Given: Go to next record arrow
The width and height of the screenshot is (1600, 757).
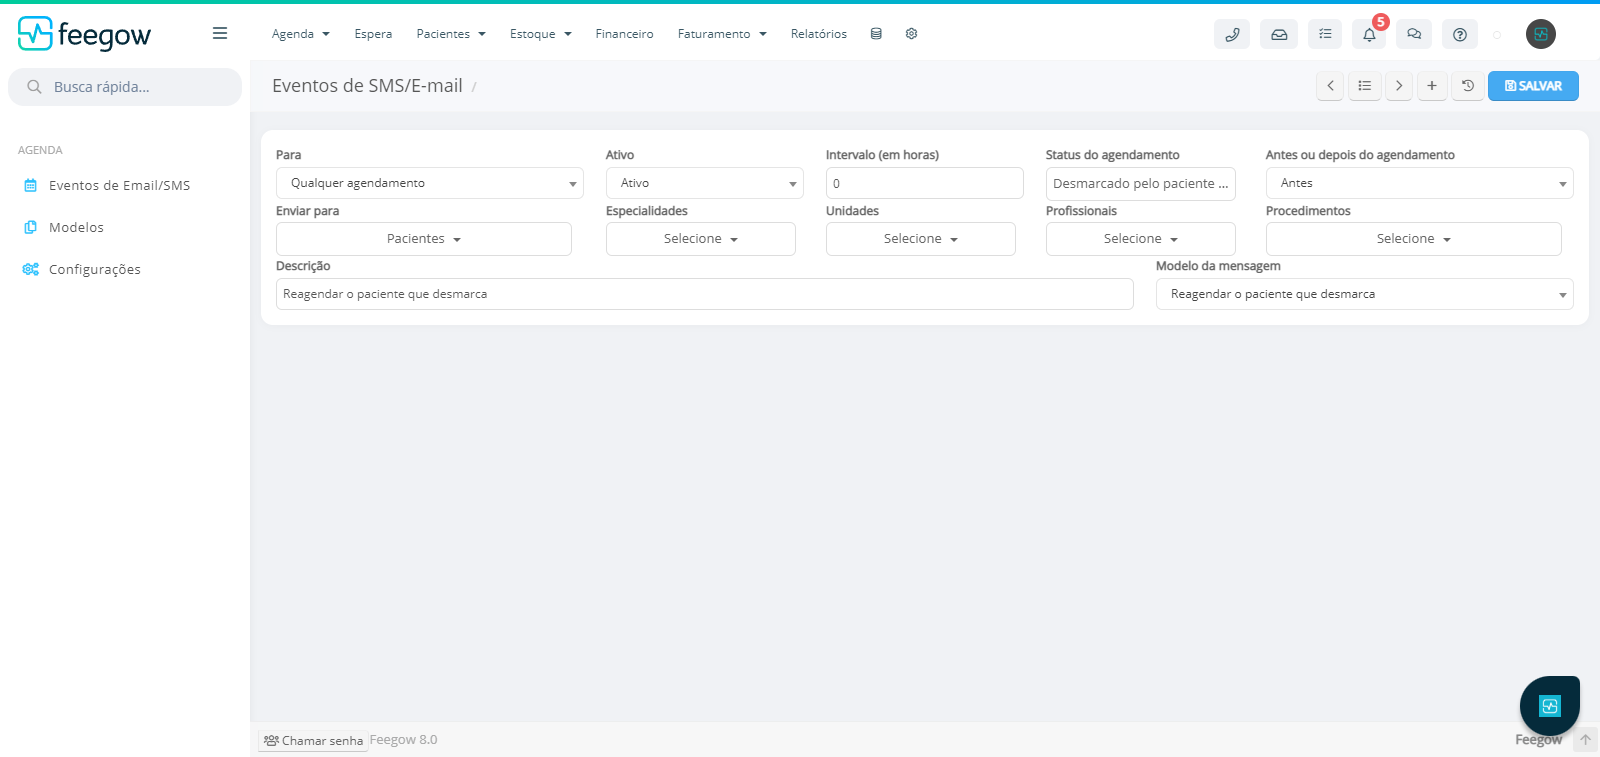Looking at the screenshot, I should 1399,86.
